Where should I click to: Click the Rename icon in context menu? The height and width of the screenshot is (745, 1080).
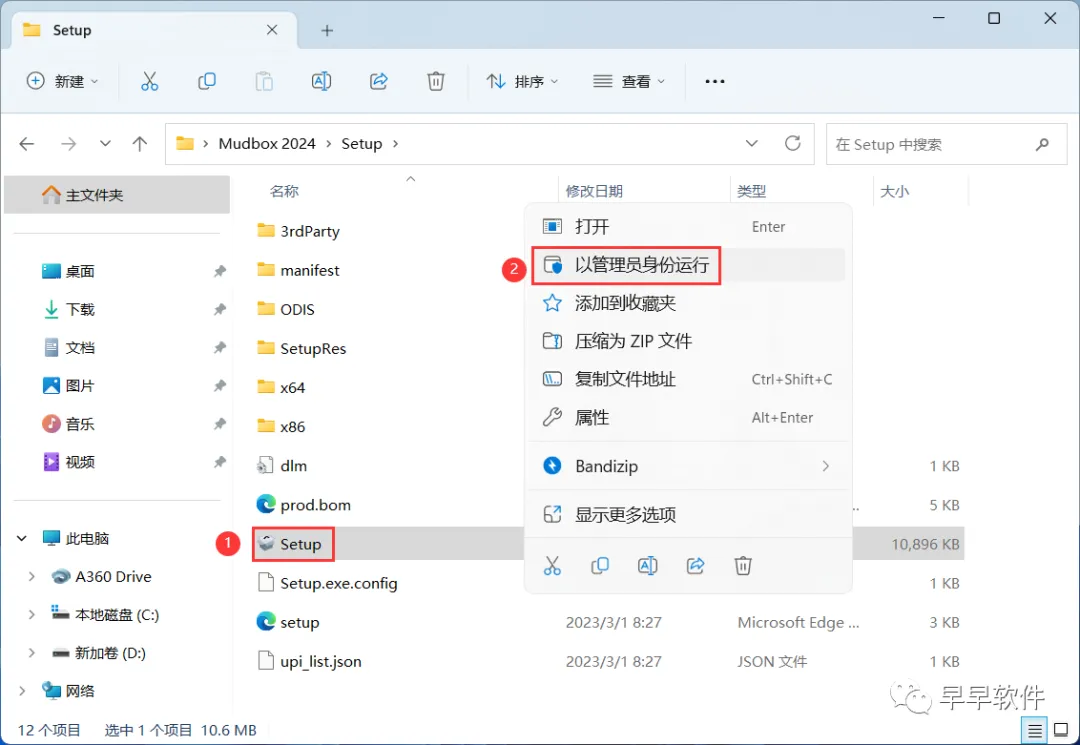click(647, 566)
